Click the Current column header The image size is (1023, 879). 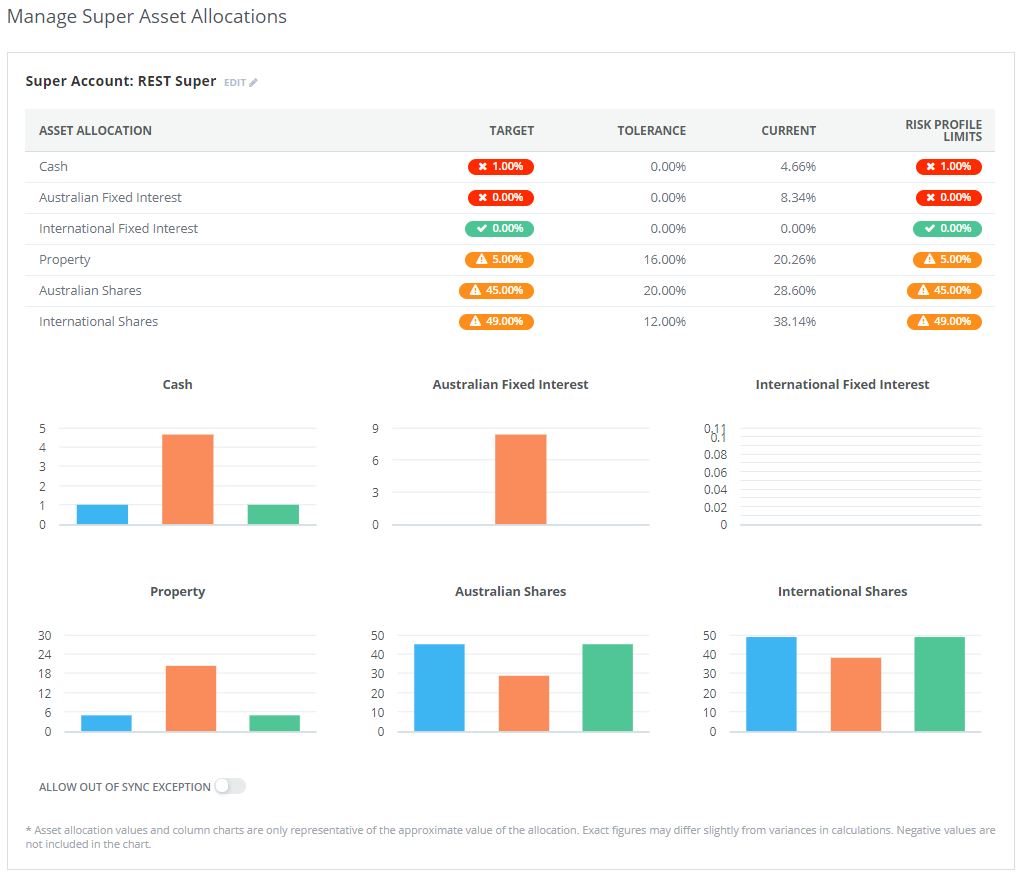point(789,131)
